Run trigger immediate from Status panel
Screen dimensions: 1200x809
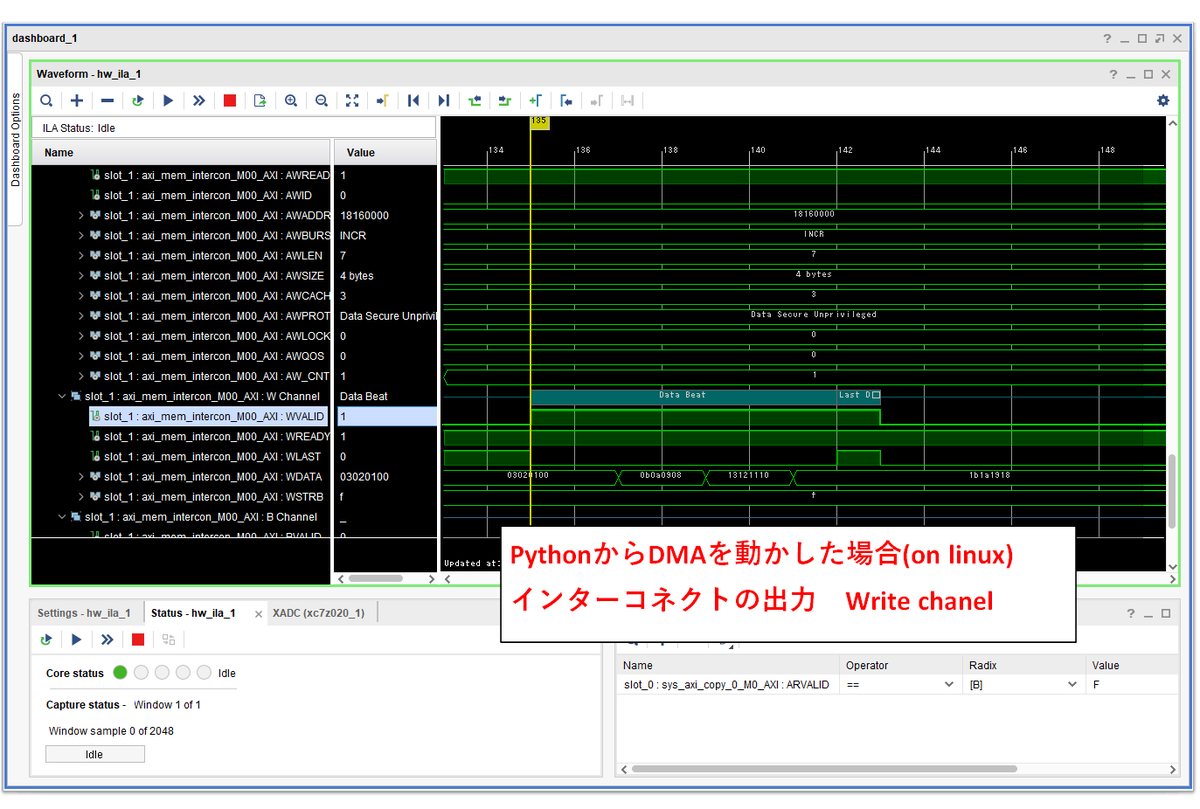pyautogui.click(x=107, y=639)
